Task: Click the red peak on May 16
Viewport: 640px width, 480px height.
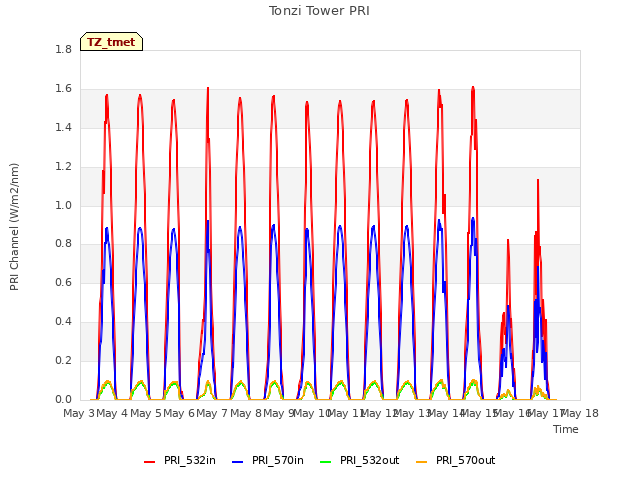Action: (538, 180)
